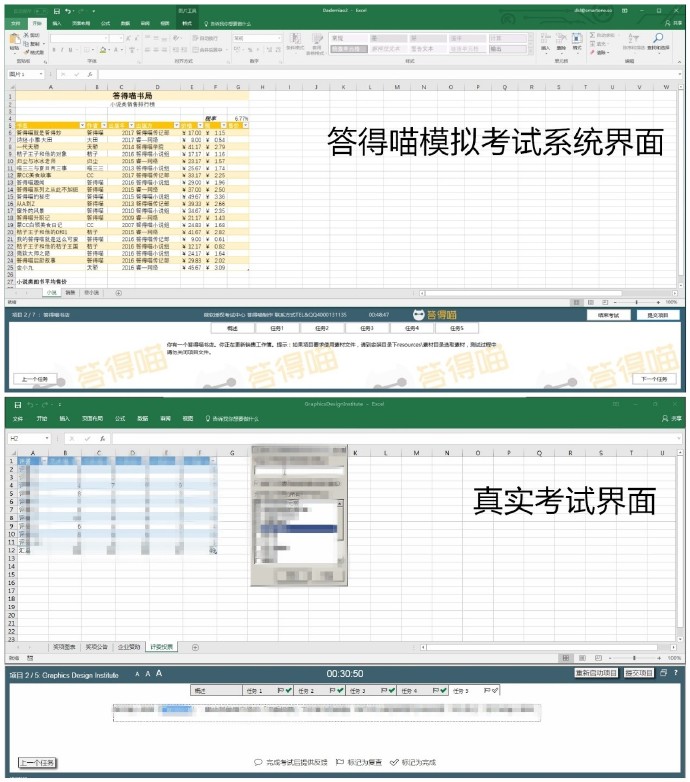
Task: Click the Conditional Formatting icon
Action: tap(296, 39)
